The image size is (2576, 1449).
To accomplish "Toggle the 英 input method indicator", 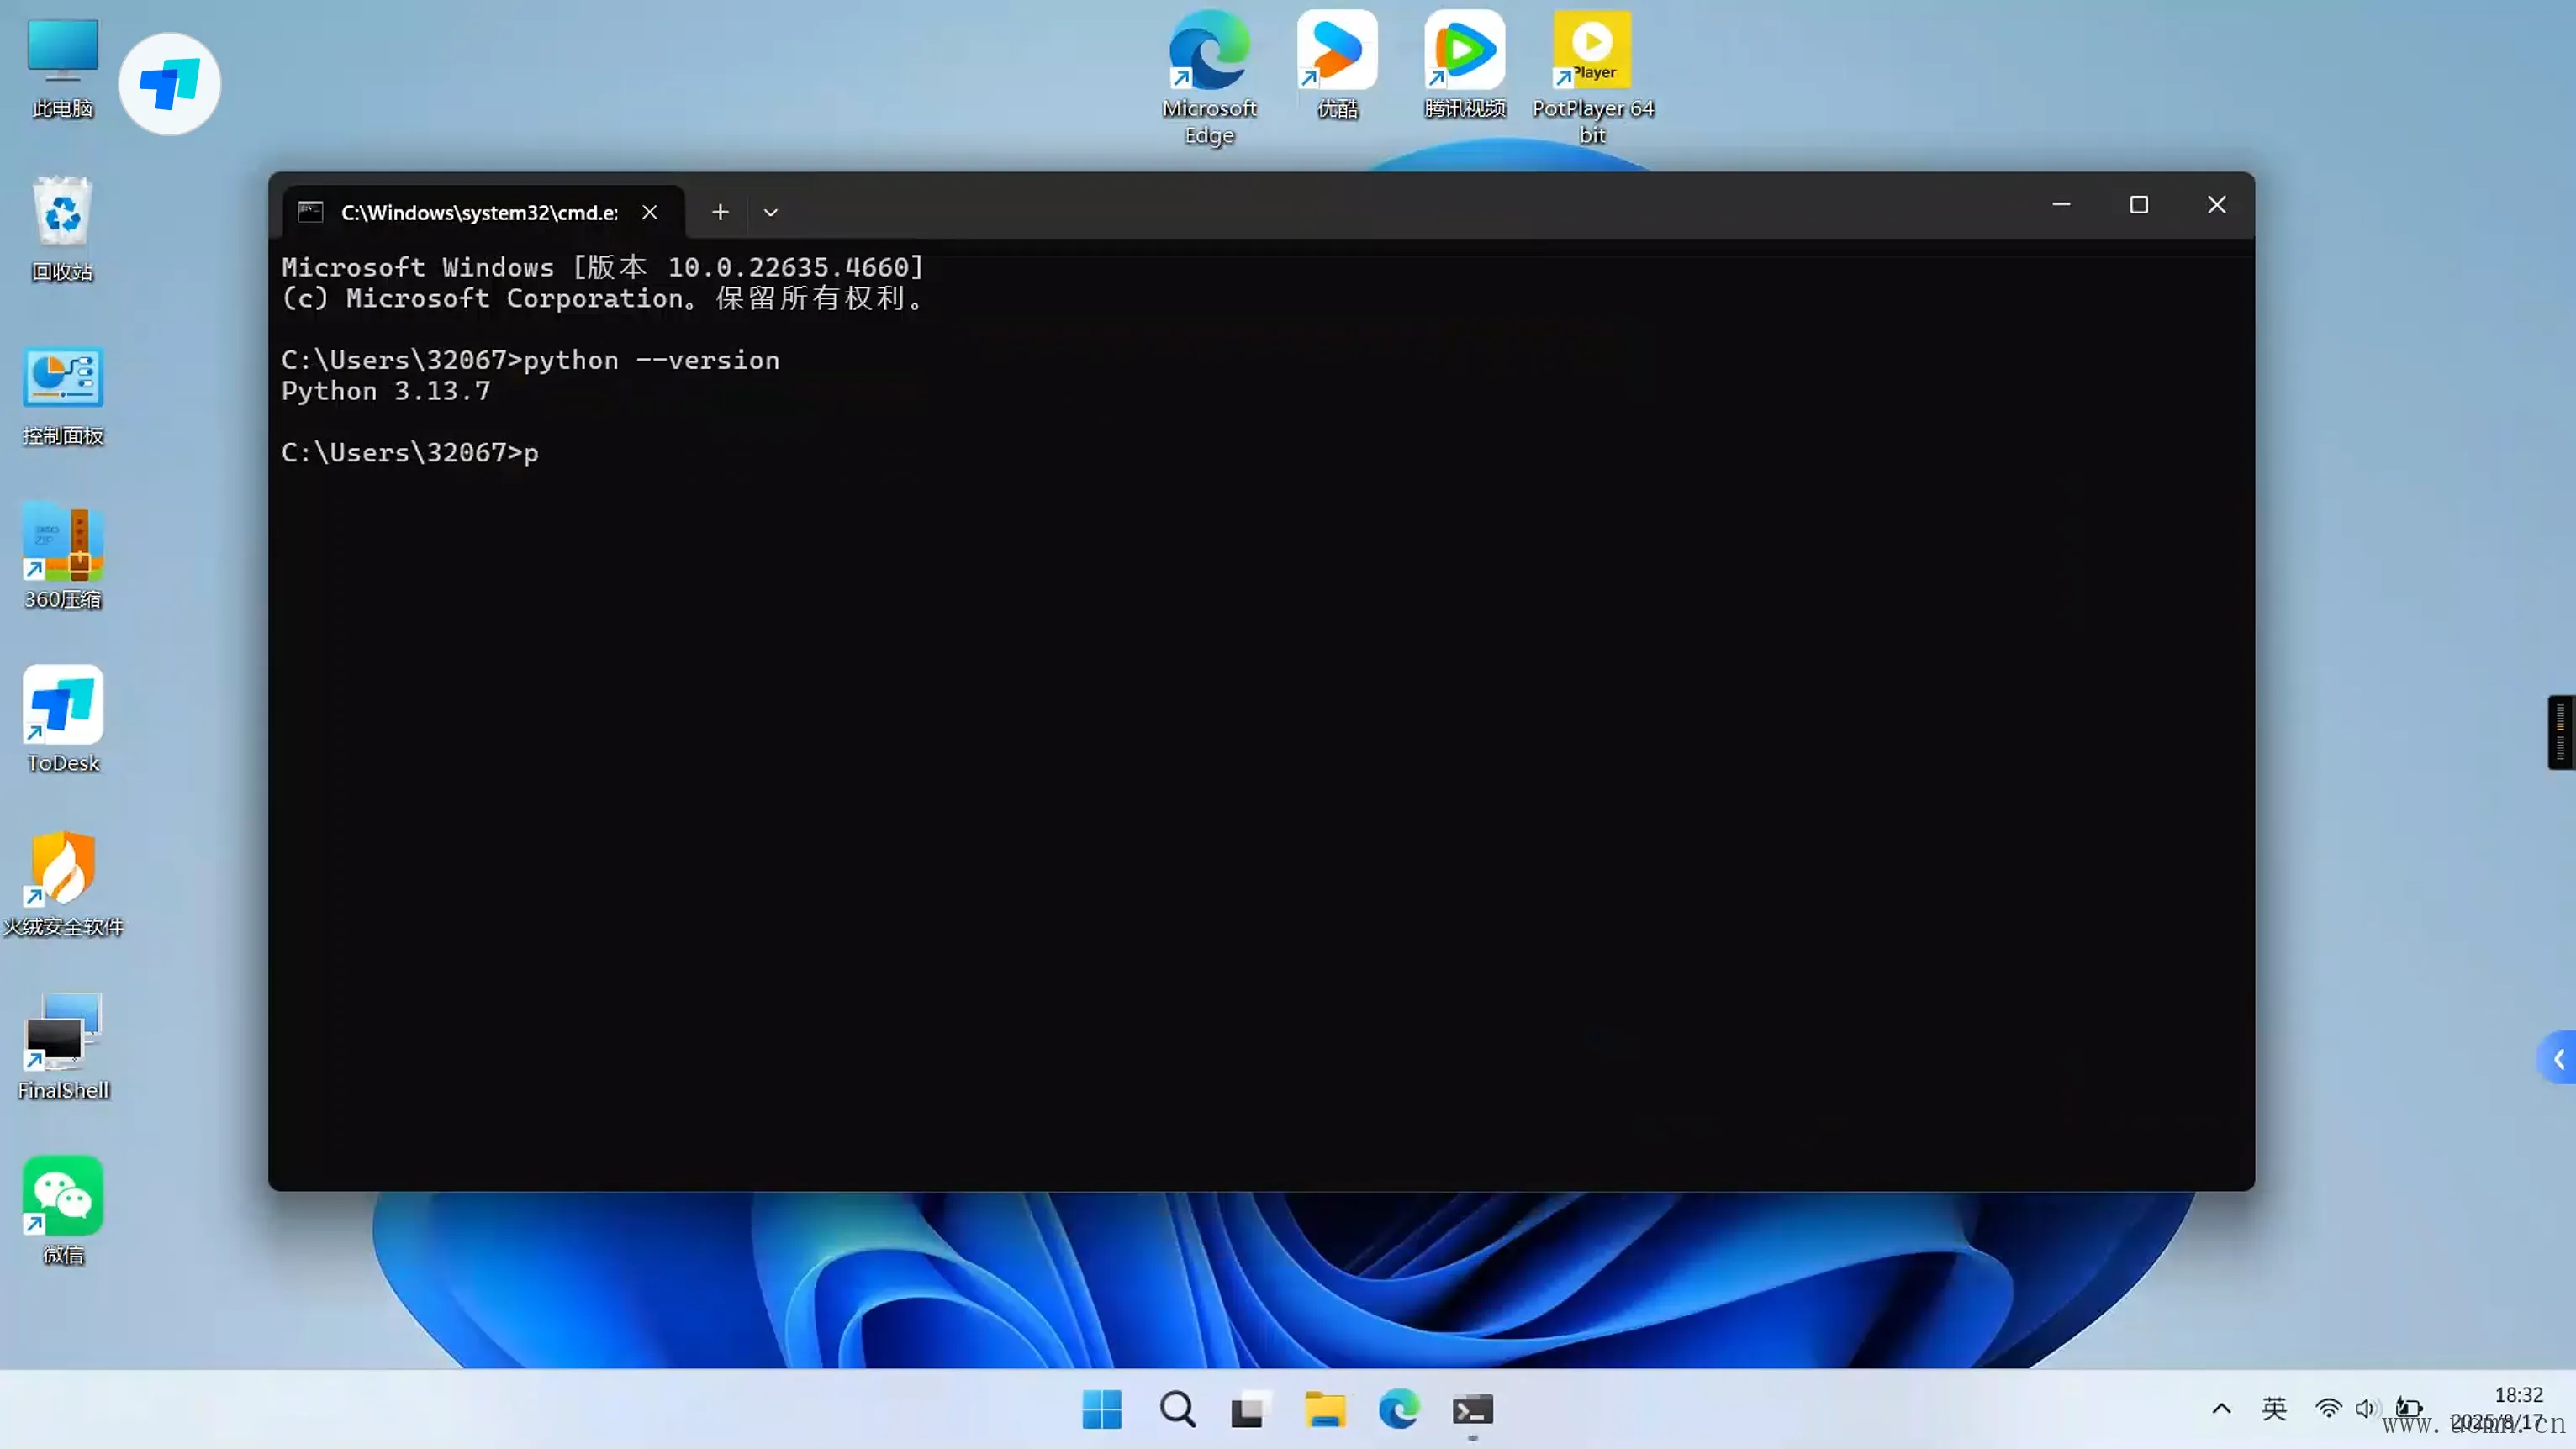I will click(2273, 1409).
